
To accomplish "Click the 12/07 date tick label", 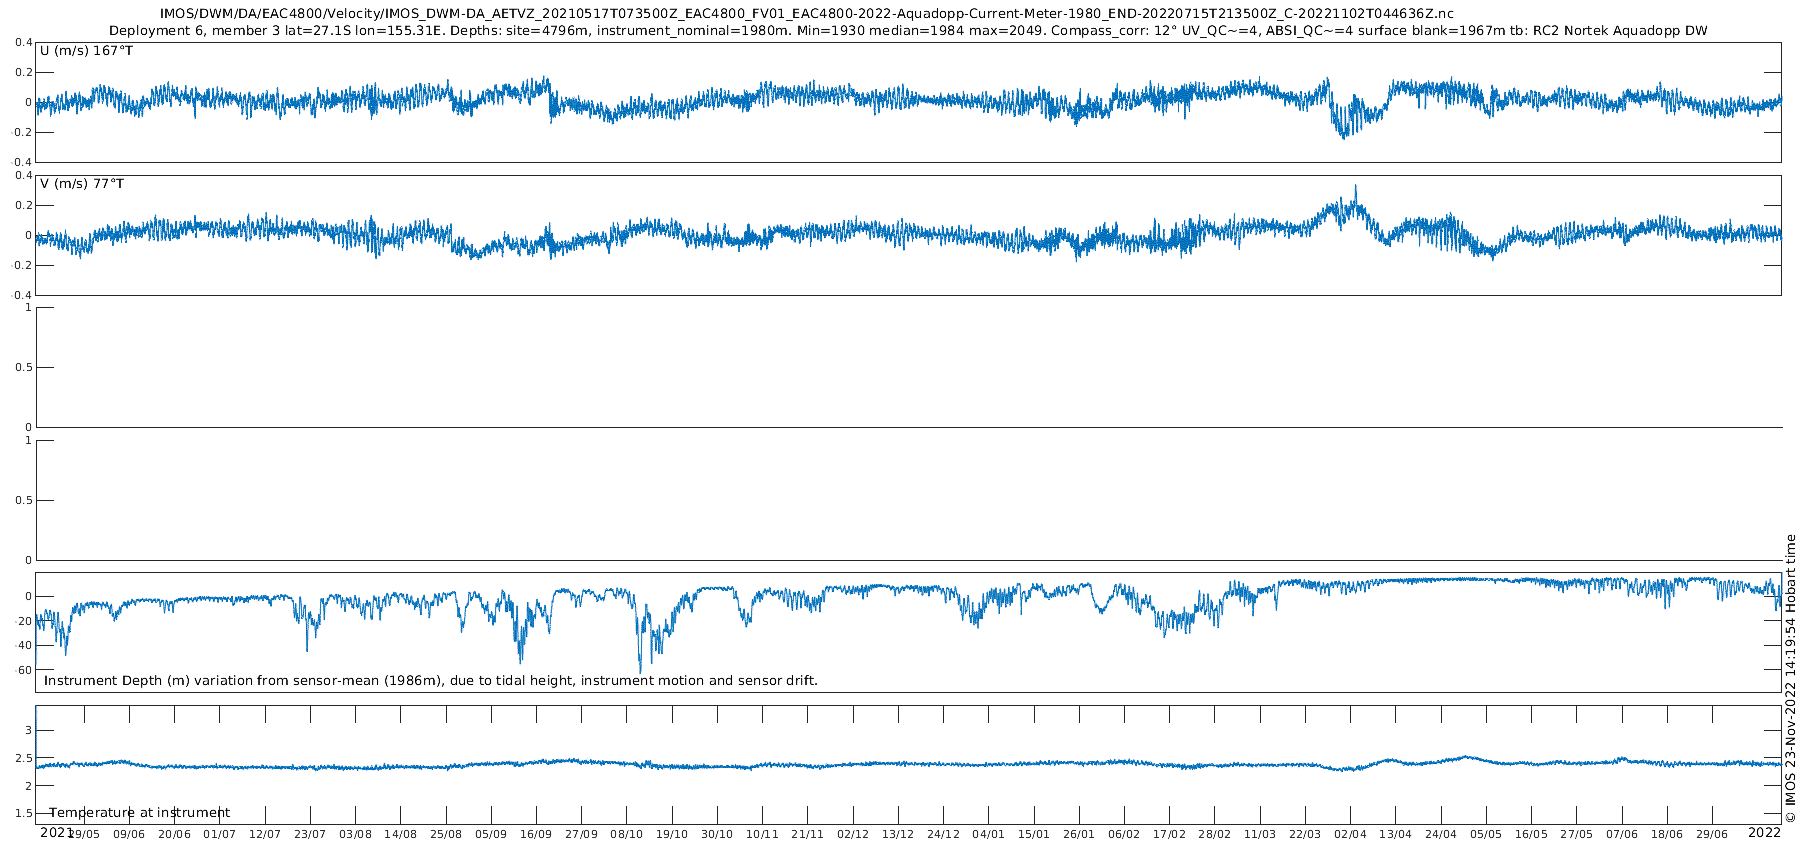I will pos(265,834).
